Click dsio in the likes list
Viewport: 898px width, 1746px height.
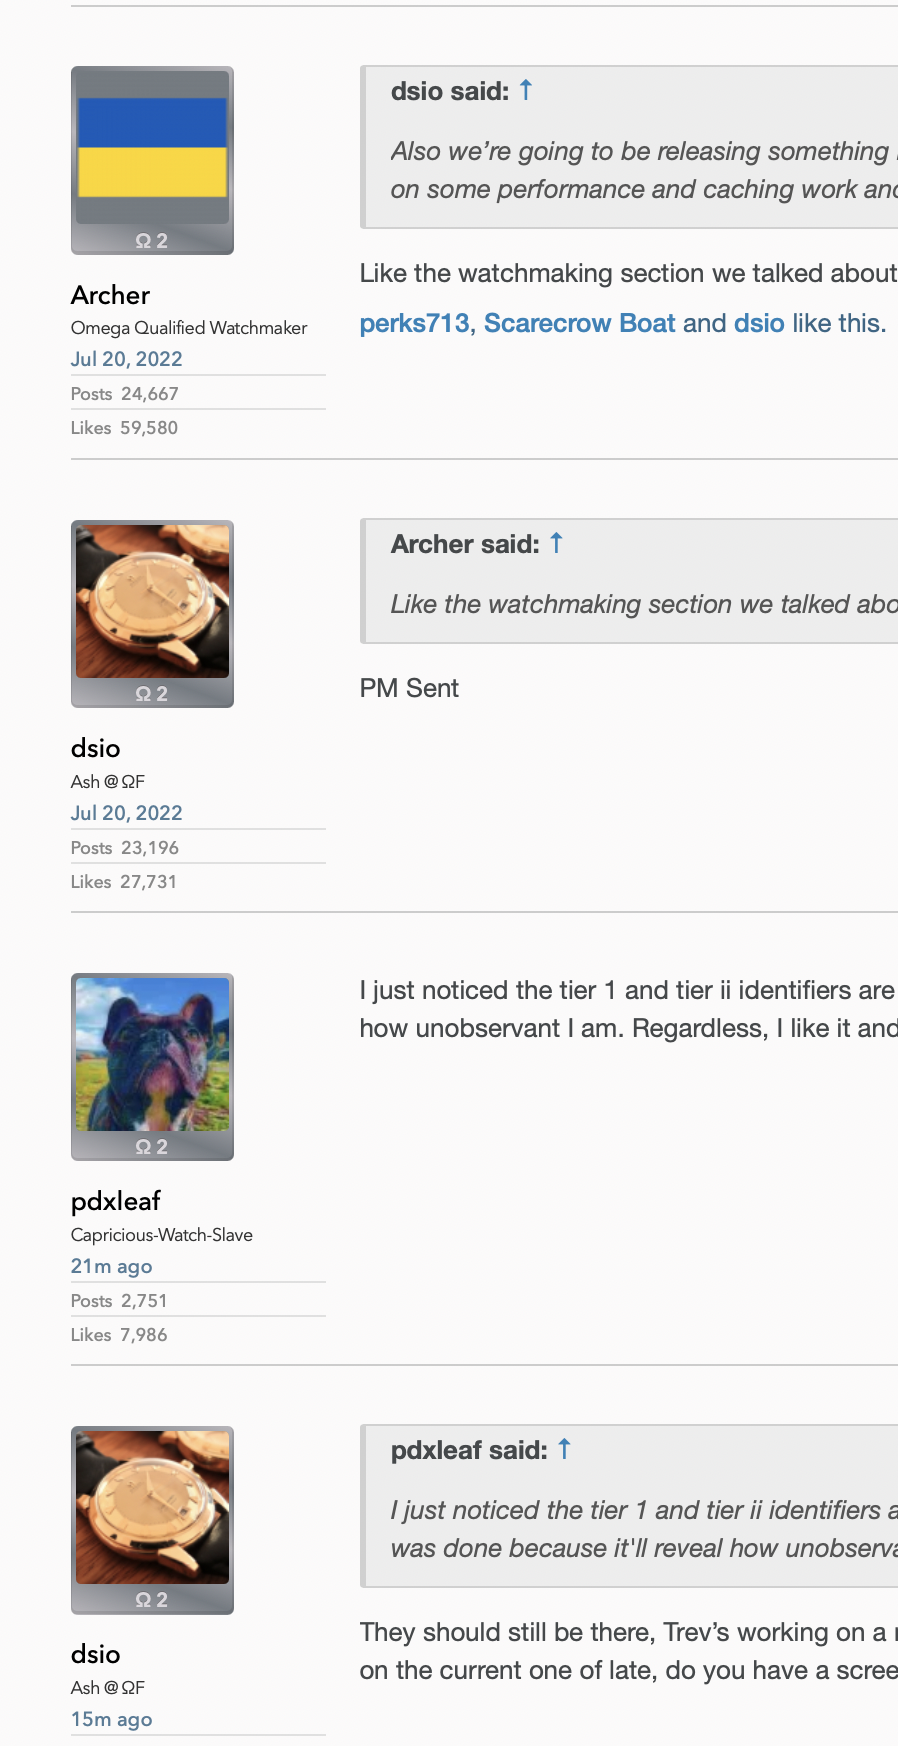coord(759,323)
